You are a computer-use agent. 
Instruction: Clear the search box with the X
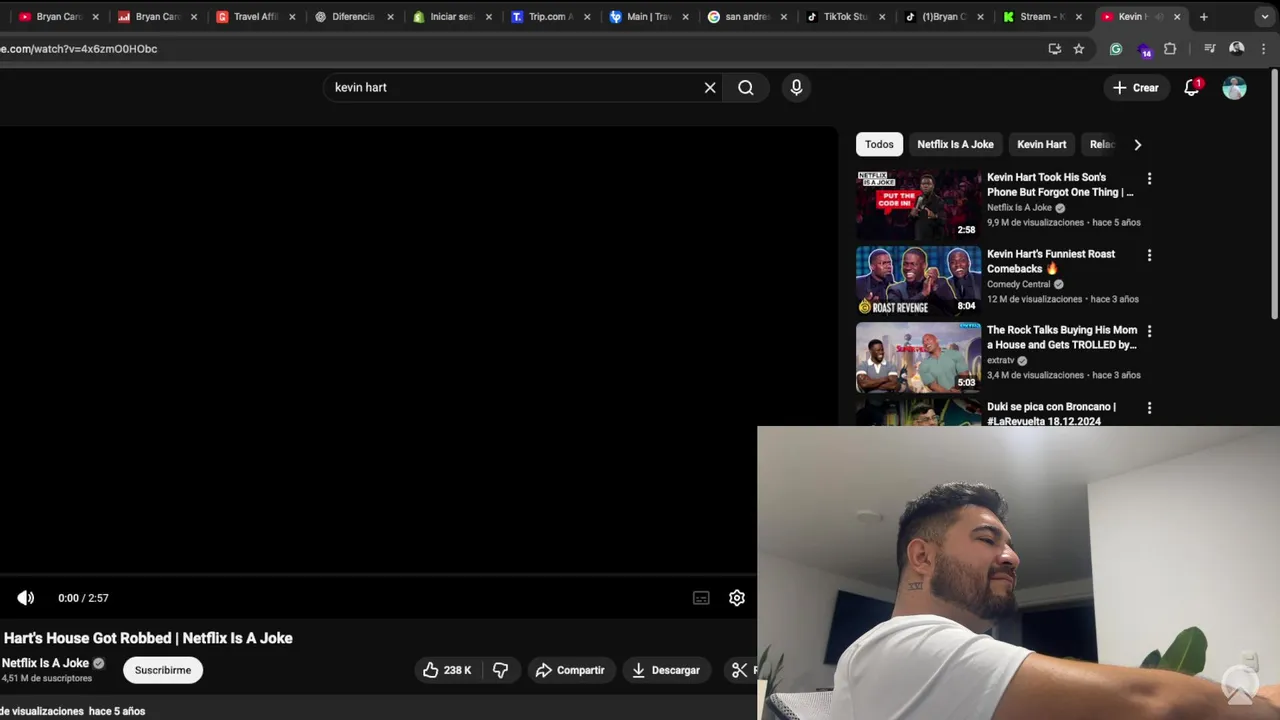coord(710,88)
